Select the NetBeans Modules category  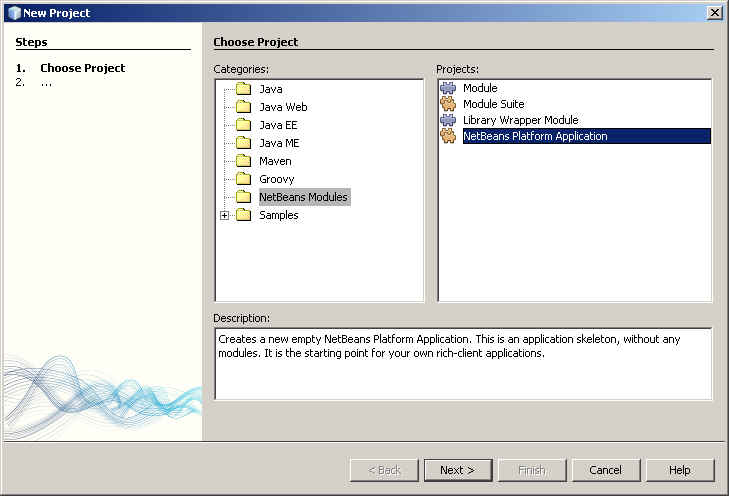[x=304, y=197]
